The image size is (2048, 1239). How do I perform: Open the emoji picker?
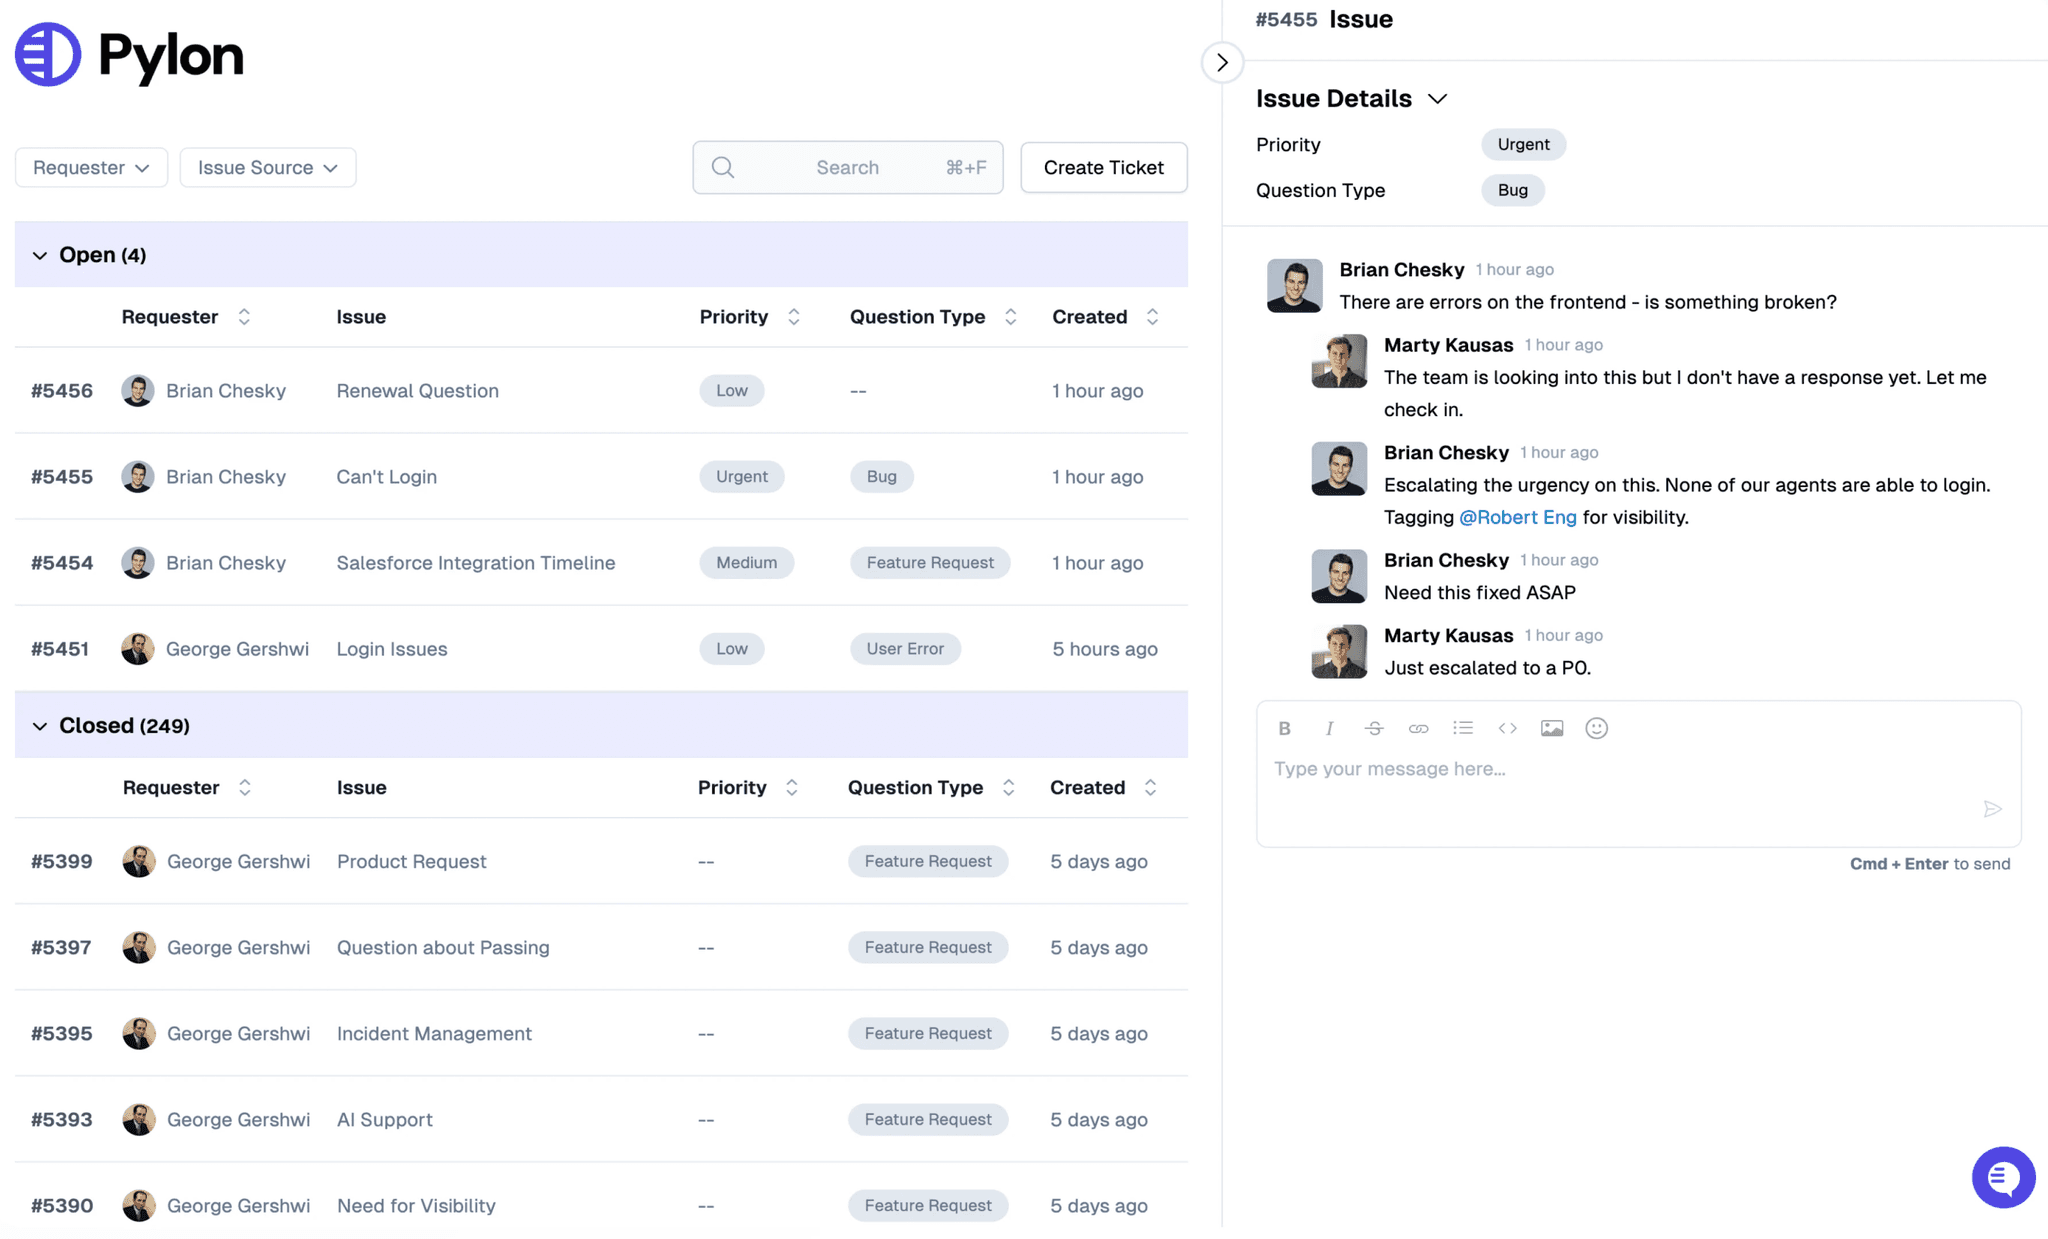coord(1596,728)
